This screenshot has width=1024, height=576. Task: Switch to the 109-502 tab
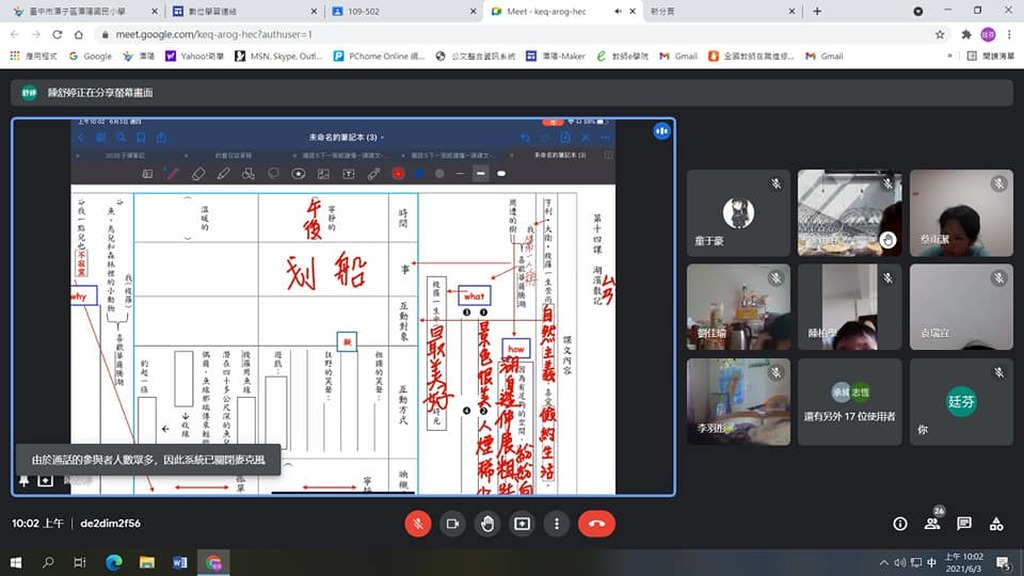403,11
